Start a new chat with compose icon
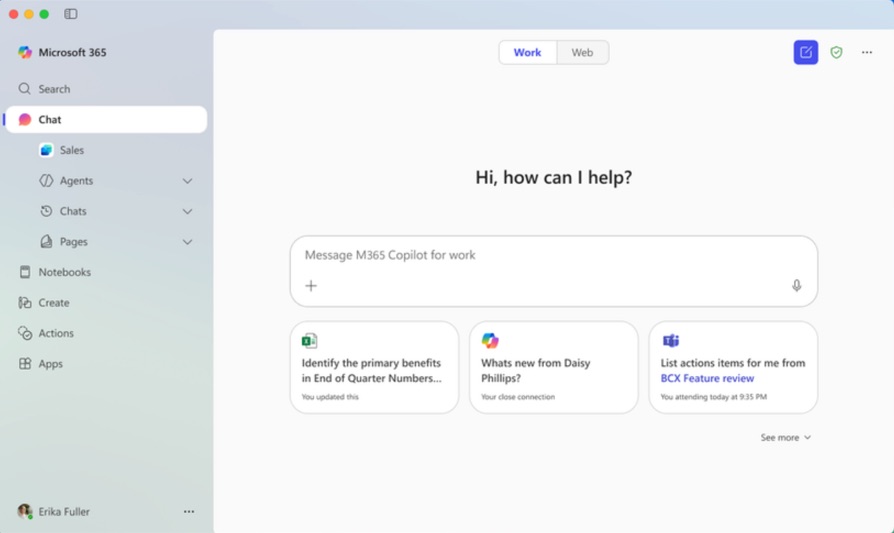The width and height of the screenshot is (894, 533). (806, 52)
